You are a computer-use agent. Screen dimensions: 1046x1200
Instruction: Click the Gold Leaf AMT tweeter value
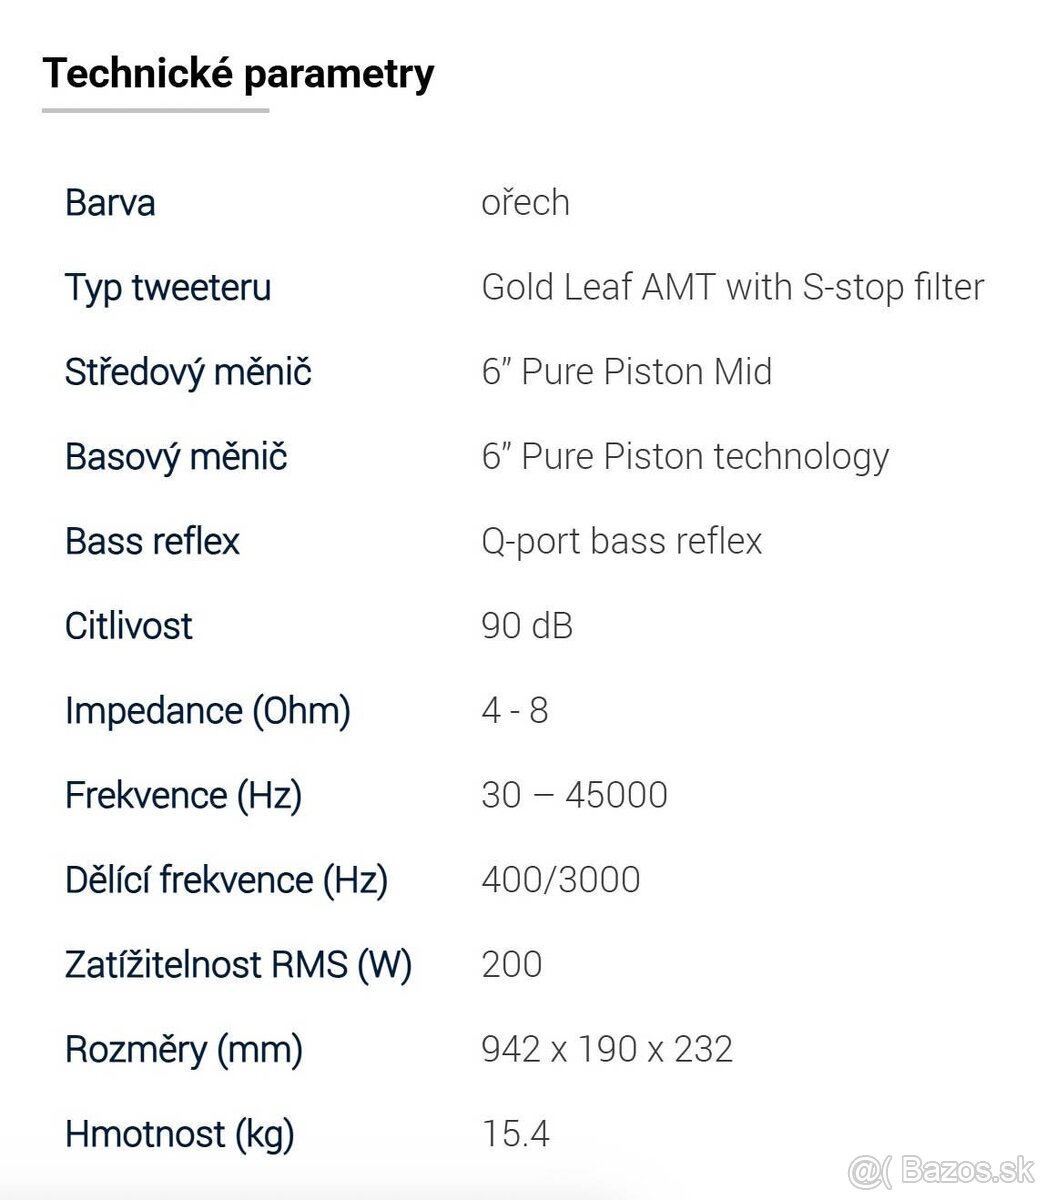click(732, 288)
